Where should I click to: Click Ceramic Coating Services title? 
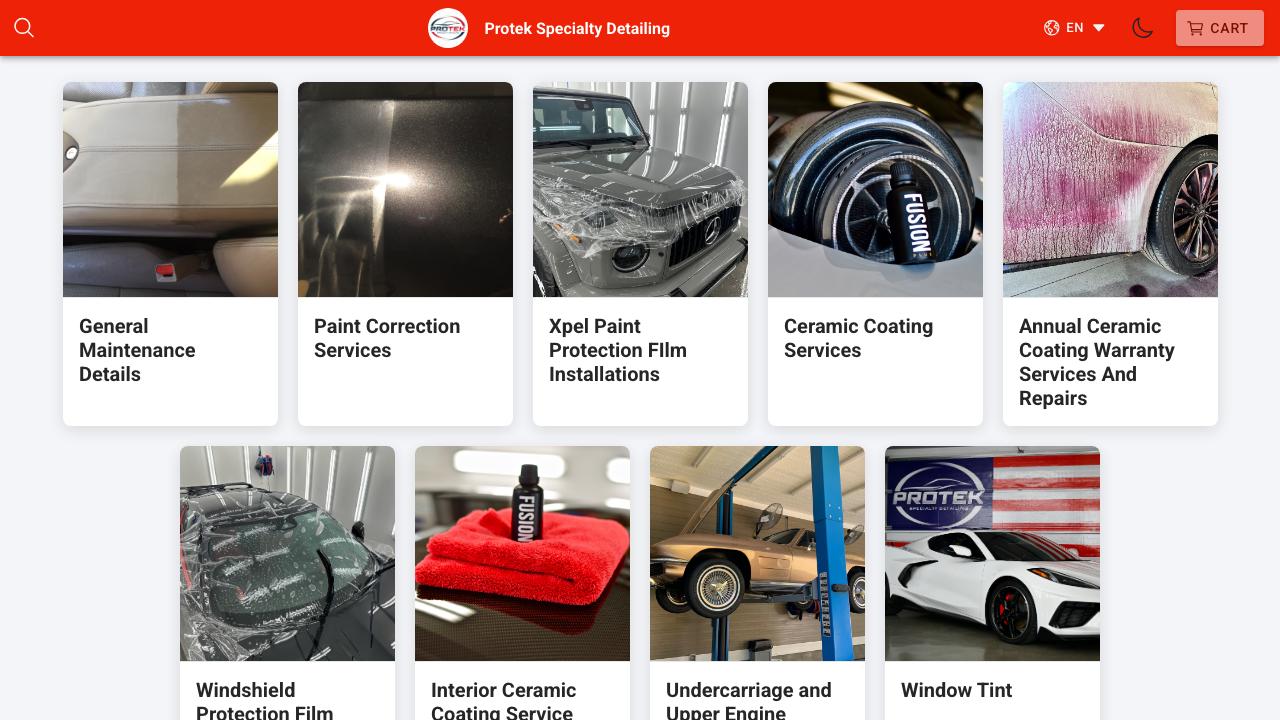858,338
